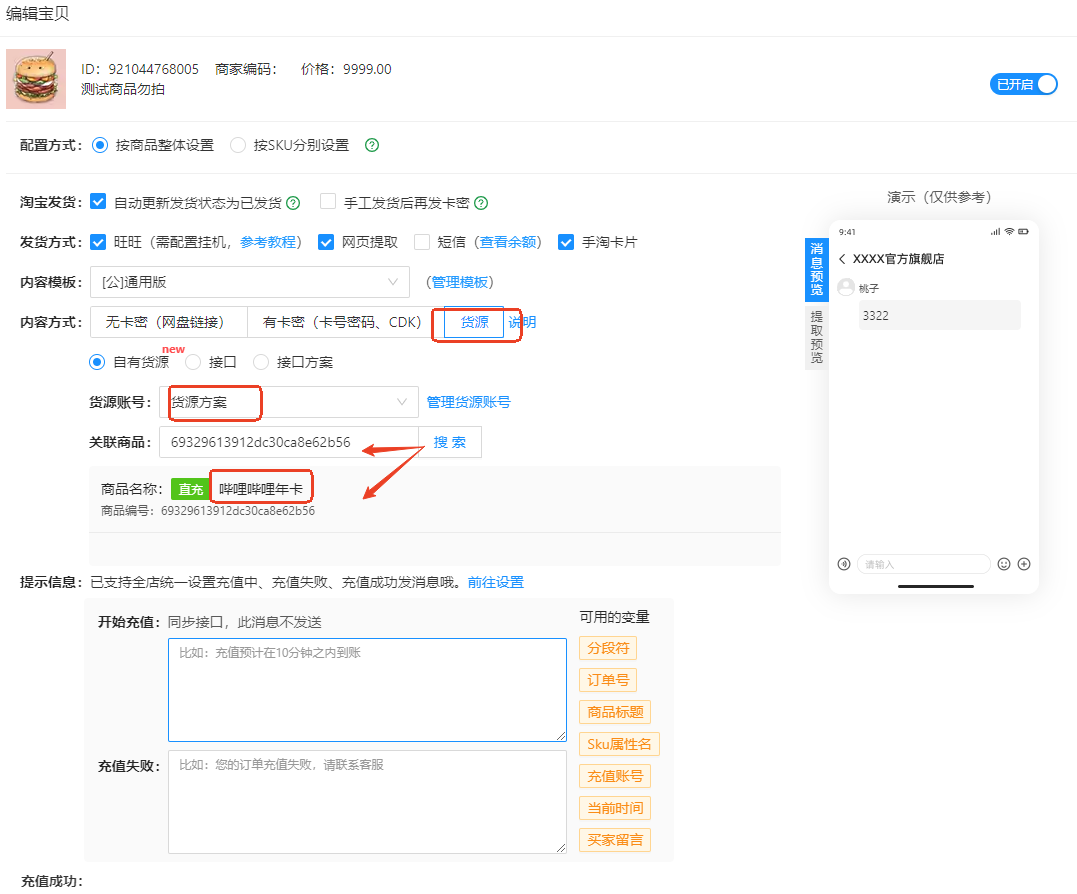Click the 直充 green tag
Viewport: 1077px width, 894px height.
point(190,489)
